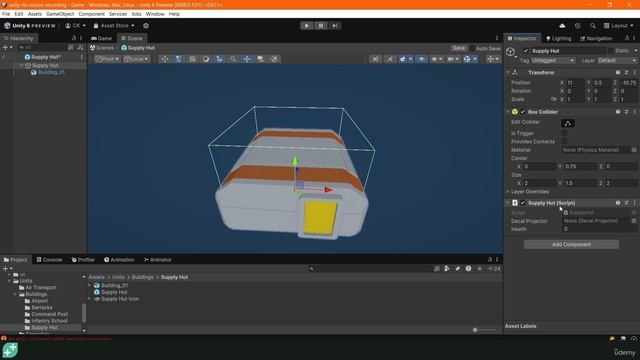
Task: Open the File menu
Action: pos(6,14)
